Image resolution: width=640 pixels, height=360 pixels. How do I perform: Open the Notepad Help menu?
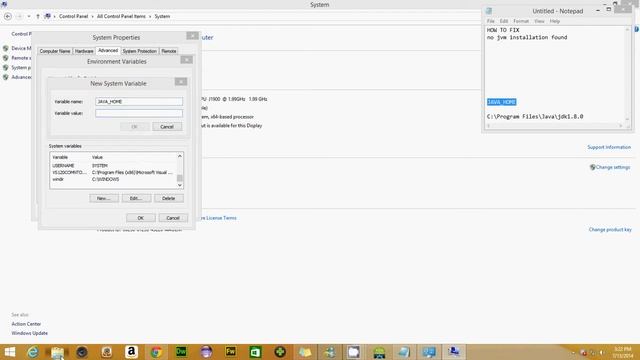pos(555,21)
